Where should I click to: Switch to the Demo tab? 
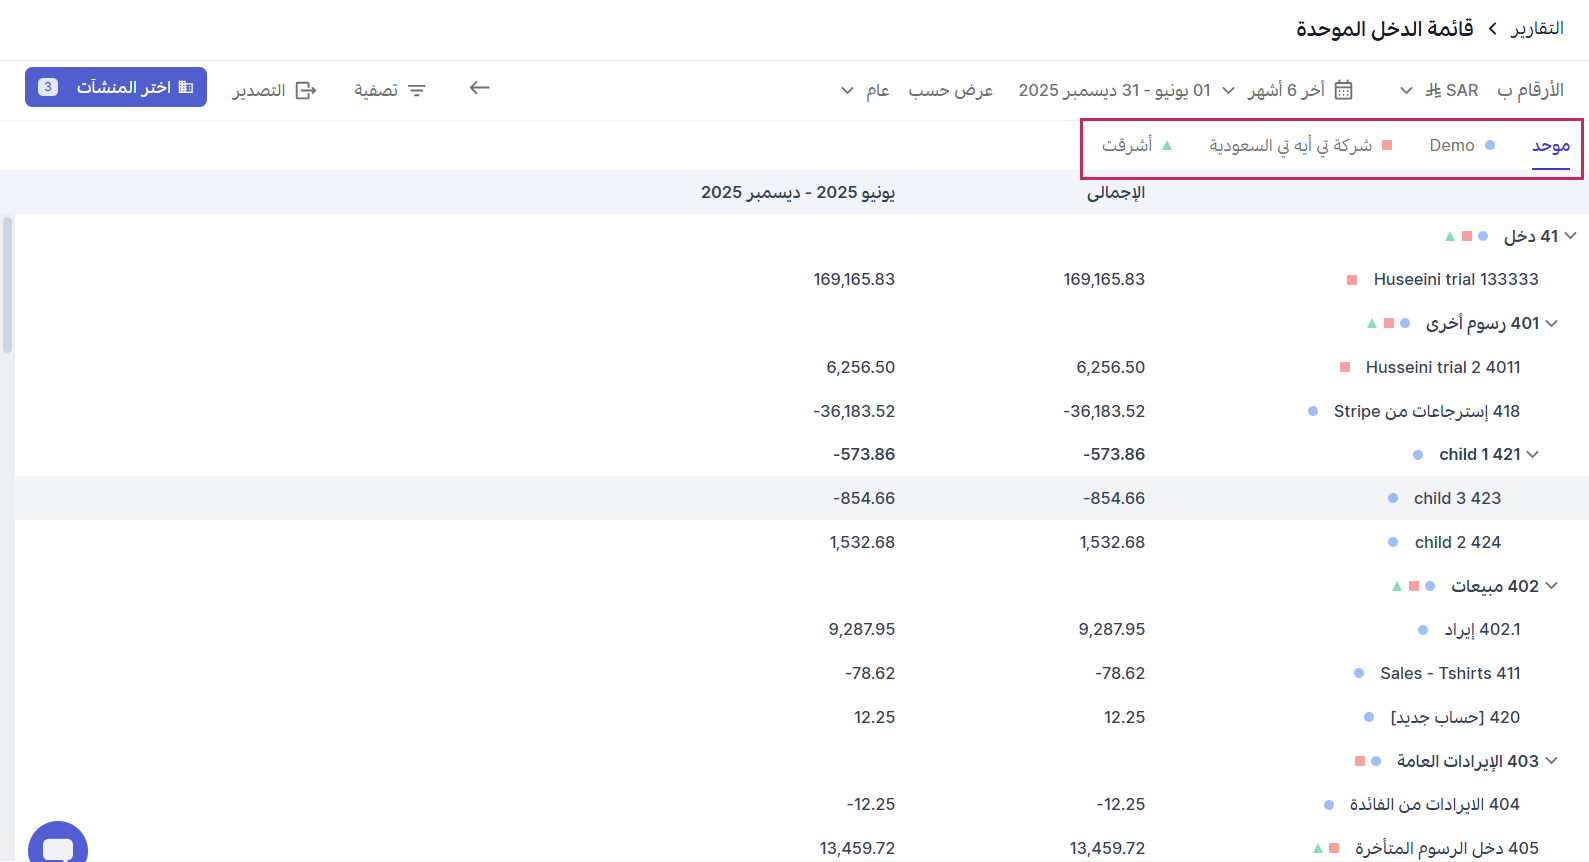point(1462,145)
